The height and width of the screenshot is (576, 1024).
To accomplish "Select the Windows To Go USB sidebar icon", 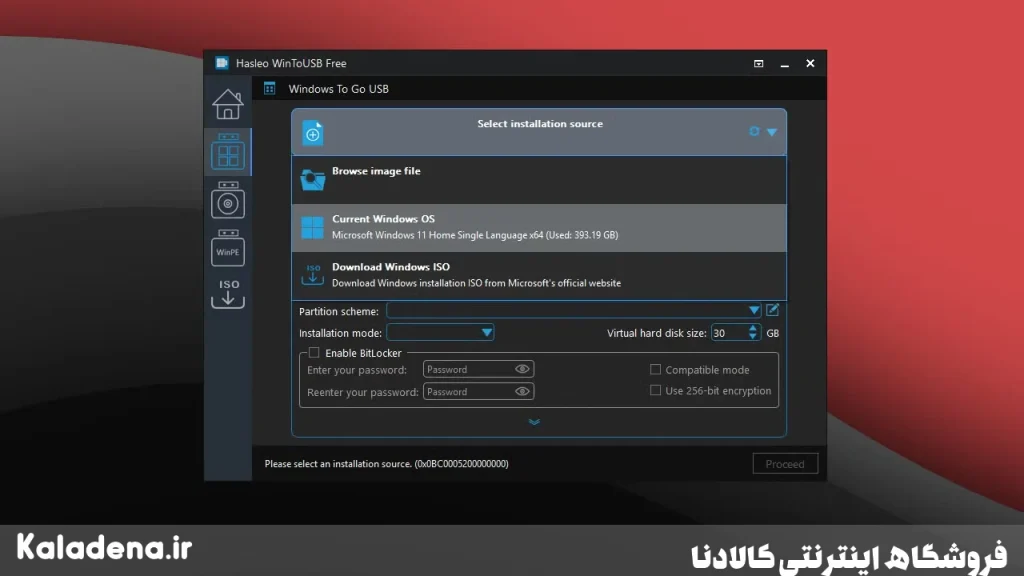I will coord(228,152).
